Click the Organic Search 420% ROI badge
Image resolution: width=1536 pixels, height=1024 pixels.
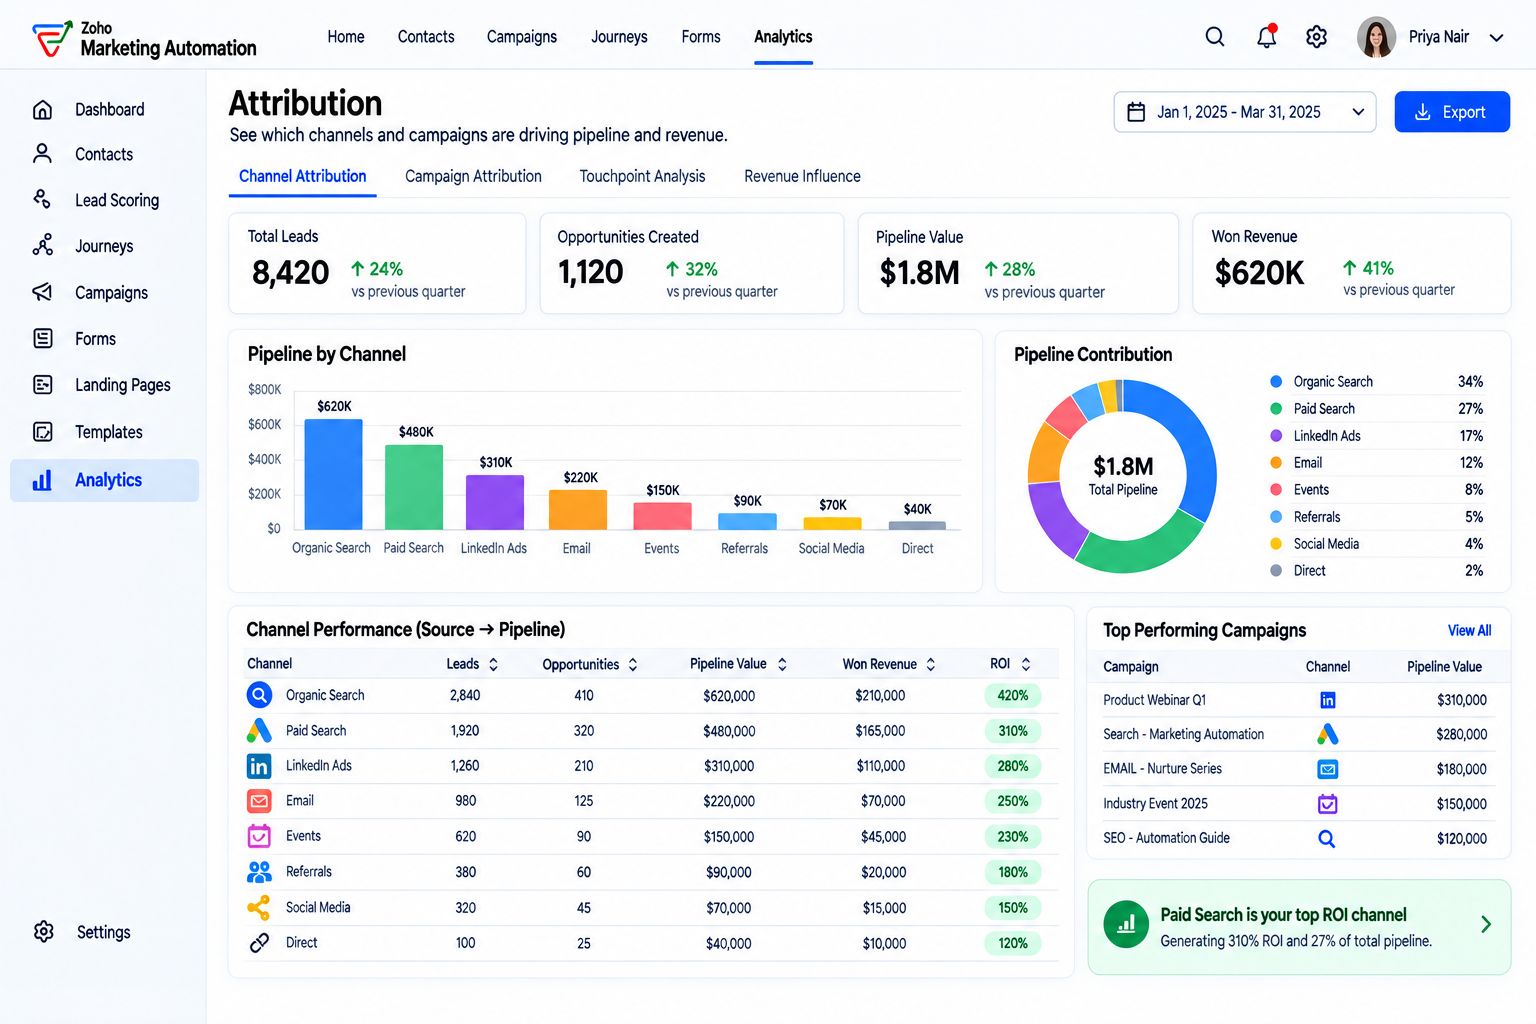[x=1012, y=696]
